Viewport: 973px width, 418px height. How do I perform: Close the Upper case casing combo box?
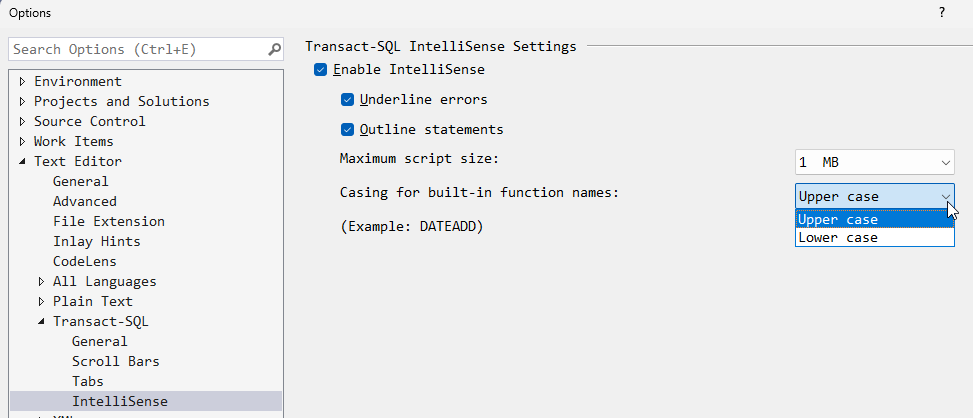click(874, 197)
